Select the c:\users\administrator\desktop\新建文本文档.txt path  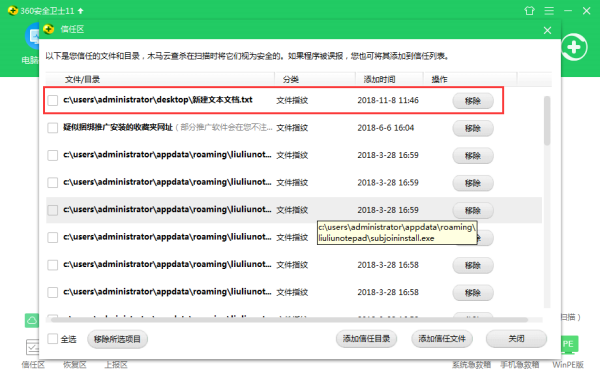(x=158, y=100)
